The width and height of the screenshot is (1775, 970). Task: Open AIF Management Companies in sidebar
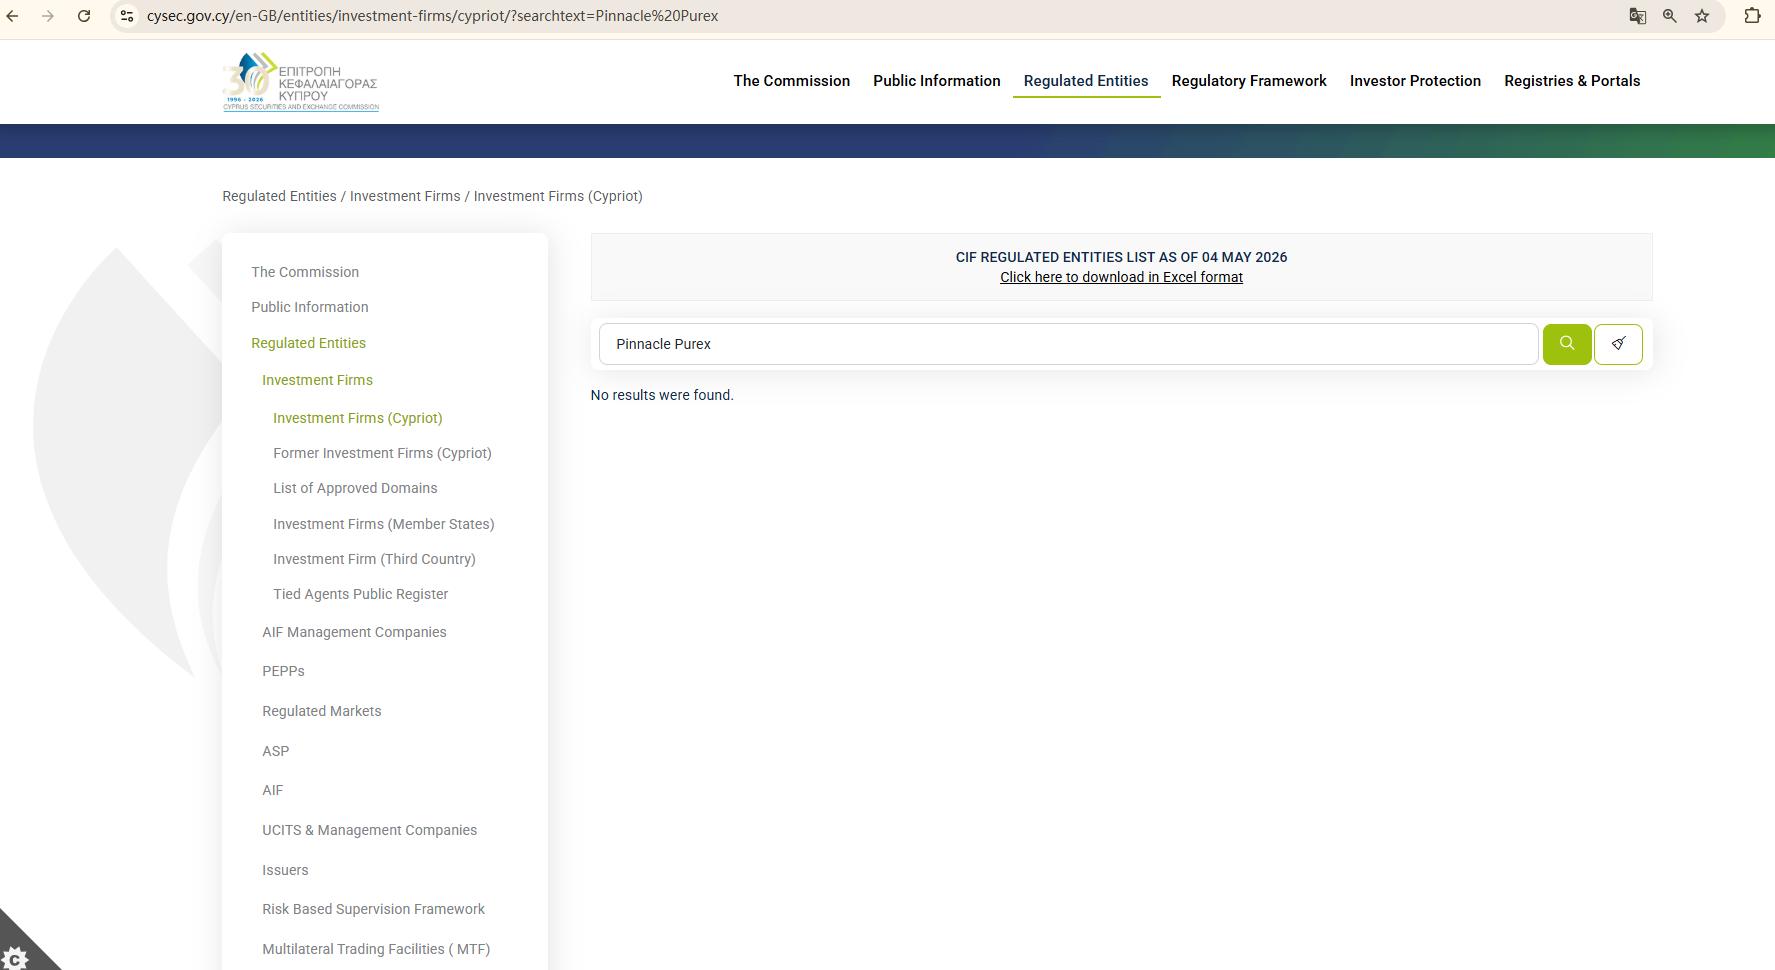[354, 632]
